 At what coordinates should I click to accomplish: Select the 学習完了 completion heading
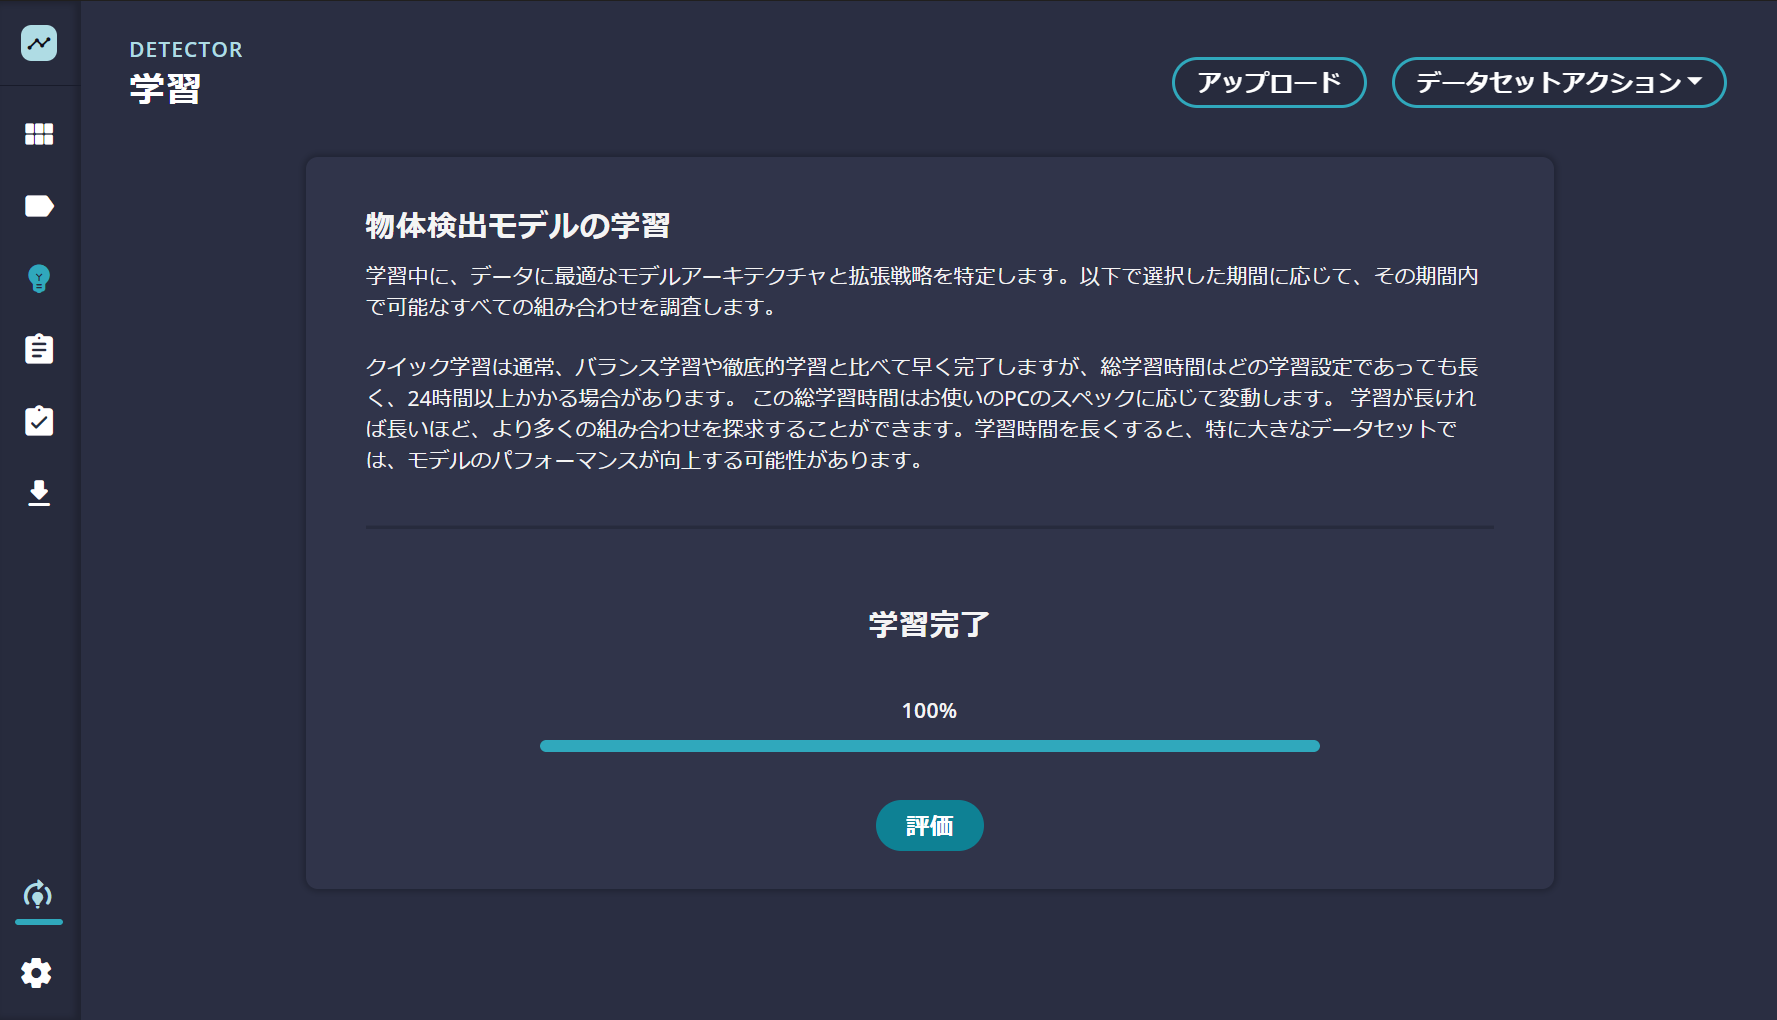pyautogui.click(x=929, y=623)
